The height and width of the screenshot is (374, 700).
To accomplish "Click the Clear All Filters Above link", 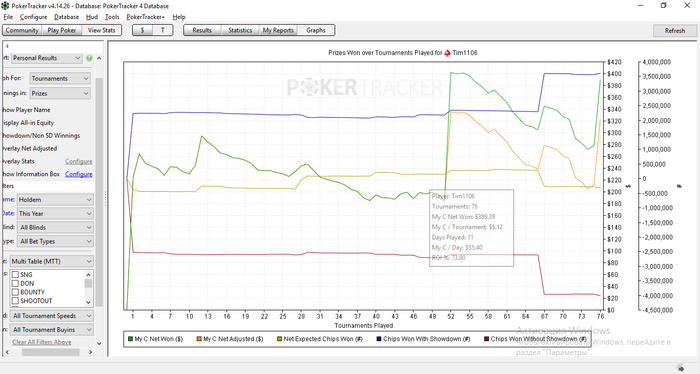I will pos(42,342).
